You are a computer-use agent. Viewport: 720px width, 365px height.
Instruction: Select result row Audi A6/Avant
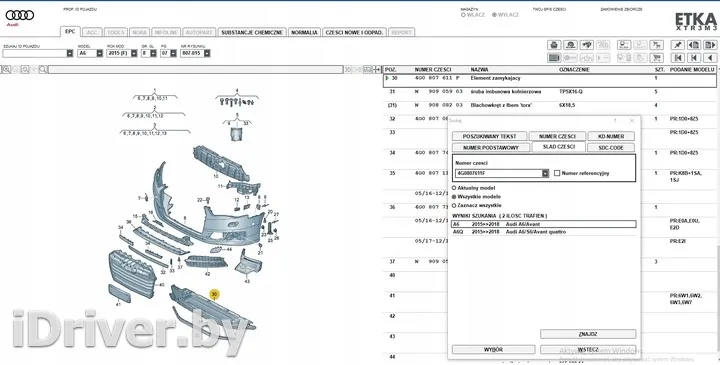click(x=544, y=224)
